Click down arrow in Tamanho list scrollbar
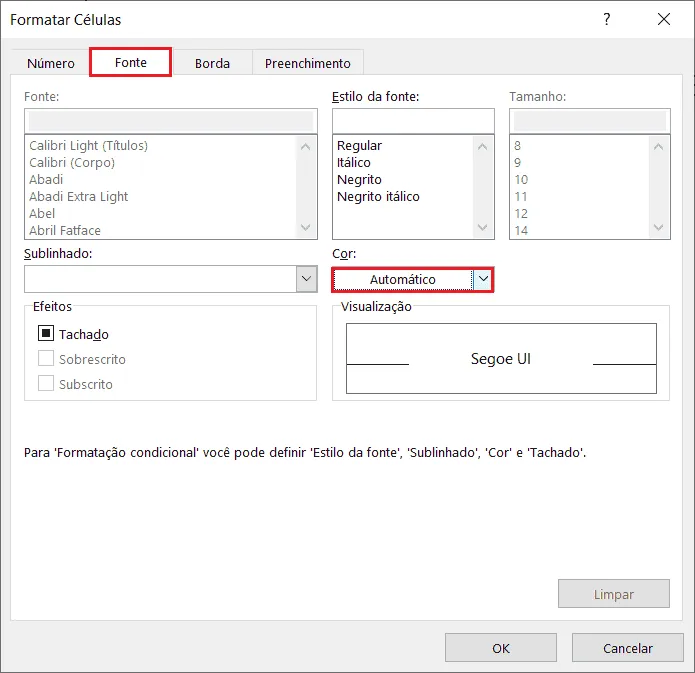 [x=658, y=227]
